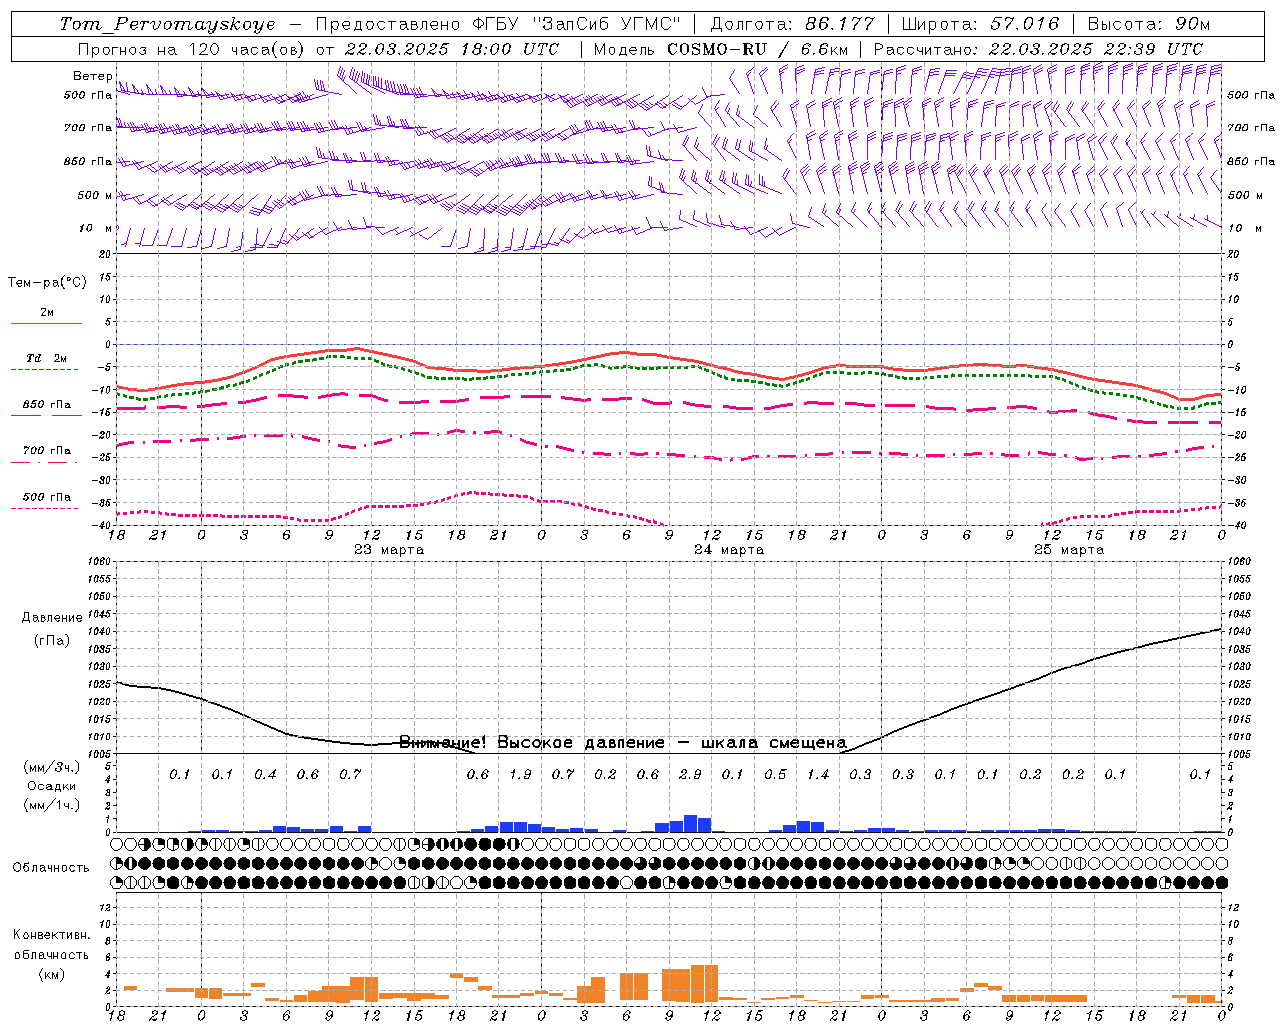Screen dimensions: 1280x1024
Task: Click the high pressure warning 'Внимание! Высокое давление'
Action: pos(531,743)
